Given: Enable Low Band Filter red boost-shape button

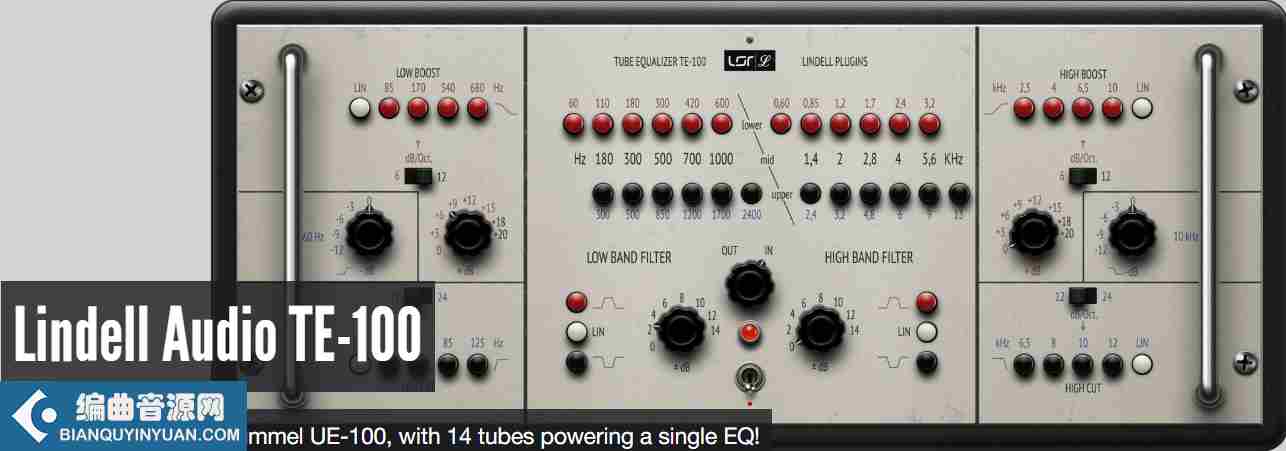Looking at the screenshot, I should tap(577, 301).
